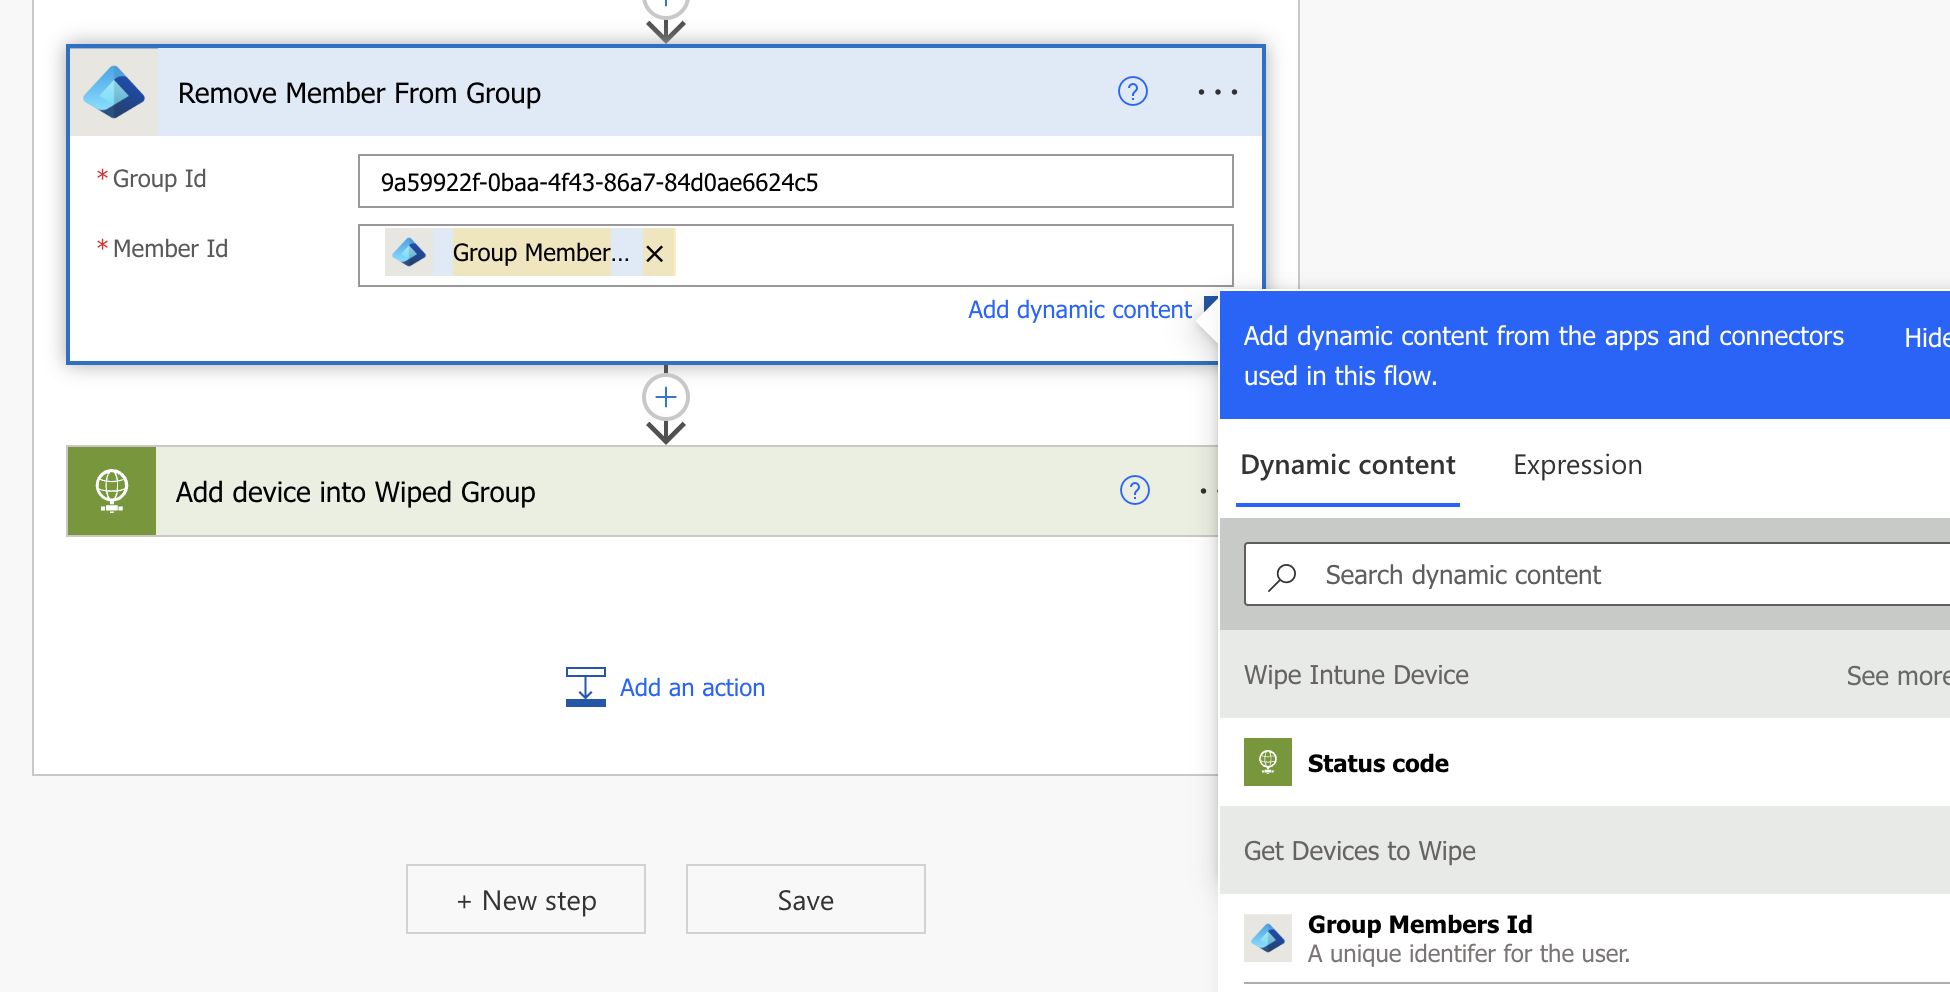Click the HTTP icon beside Status code
The height and width of the screenshot is (992, 1950).
pyautogui.click(x=1267, y=762)
